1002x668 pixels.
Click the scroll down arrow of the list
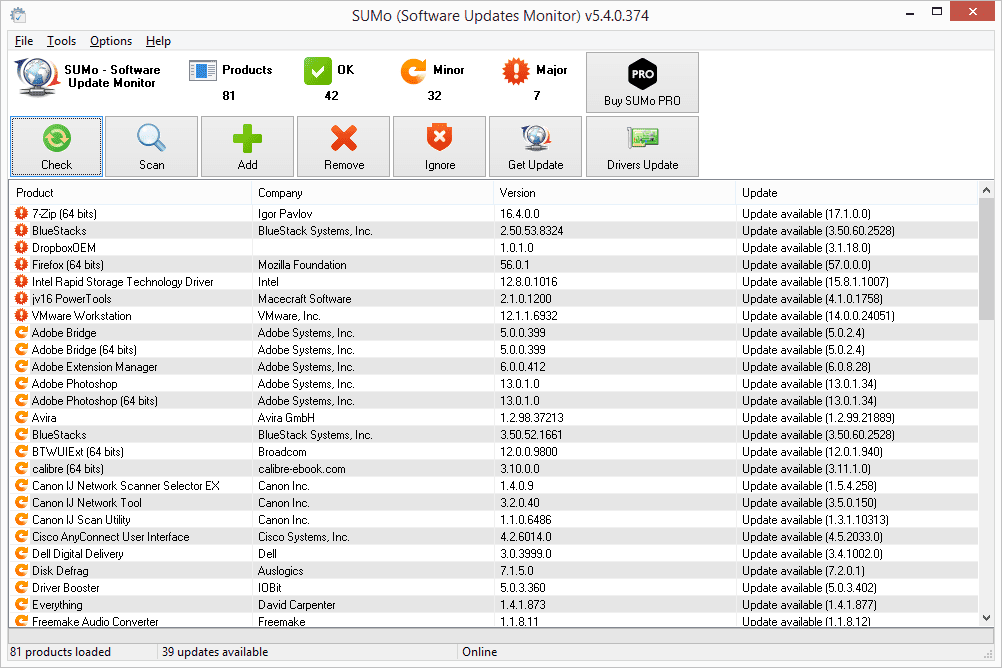[x=986, y=619]
